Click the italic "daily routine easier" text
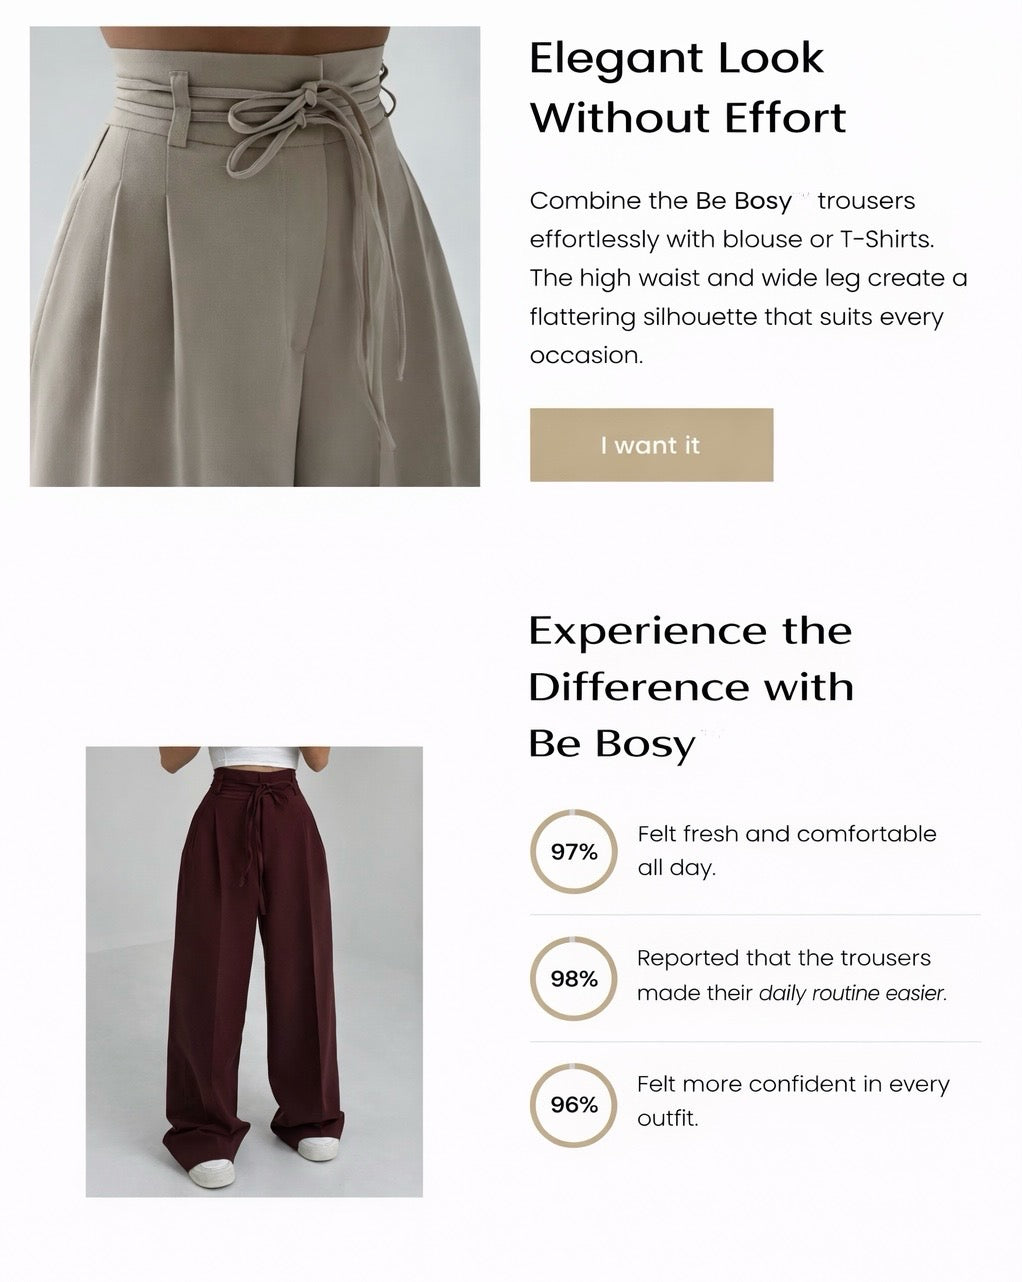The width and height of the screenshot is (1022, 1282). click(852, 994)
